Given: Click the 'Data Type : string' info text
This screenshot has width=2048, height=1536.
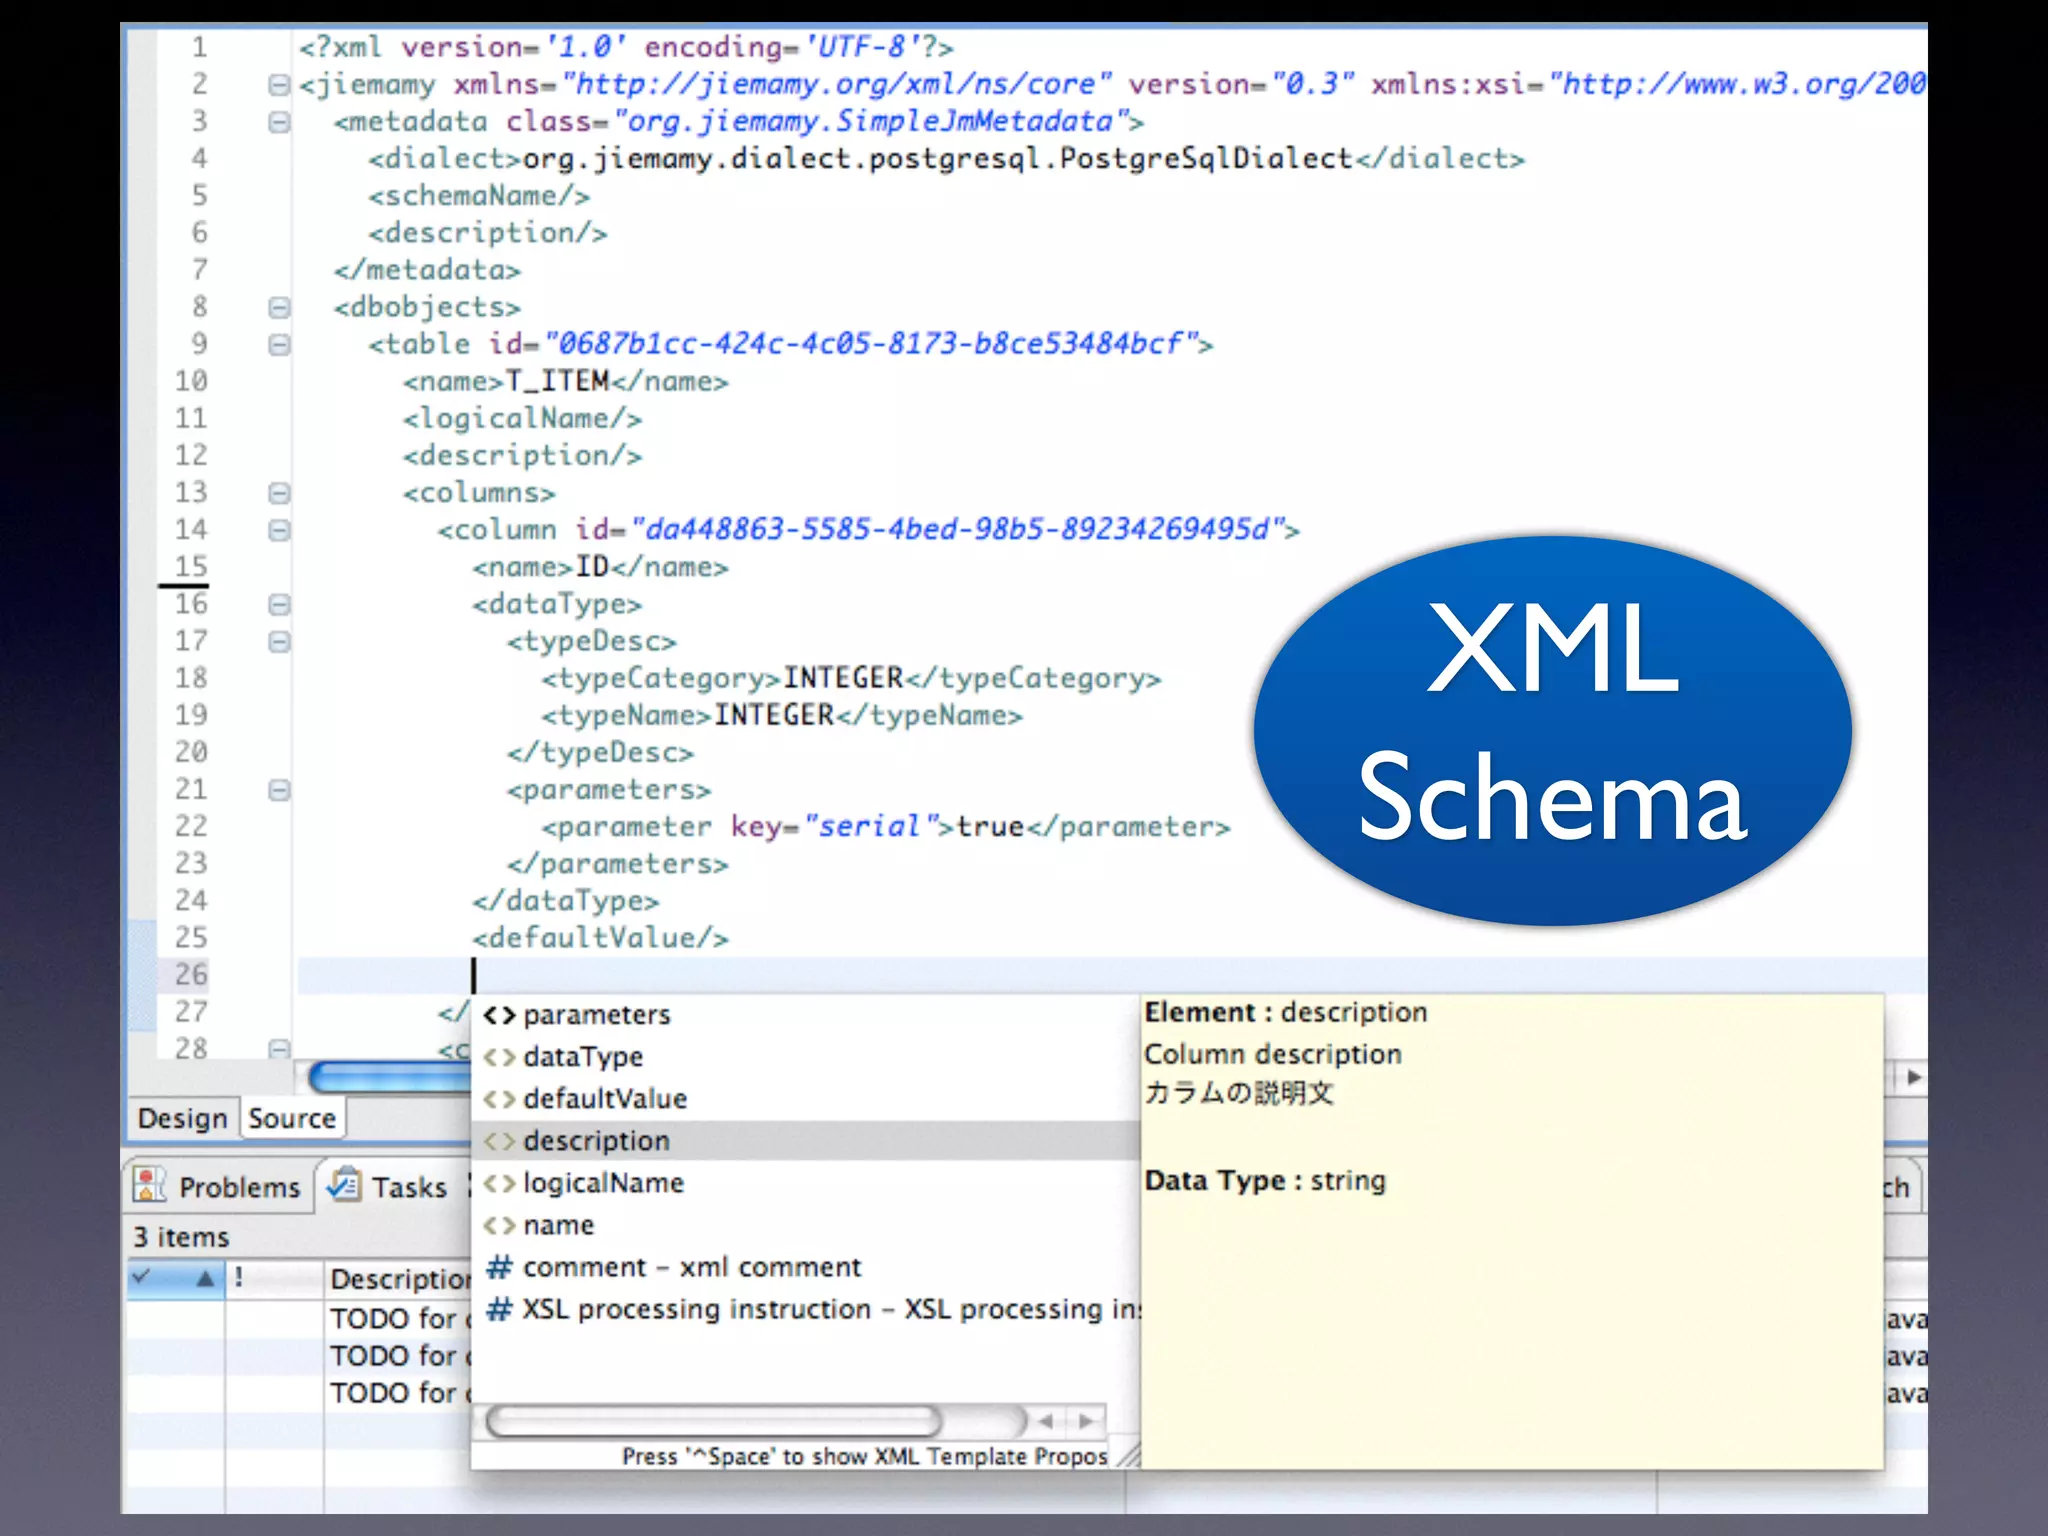Looking at the screenshot, I should (1265, 1181).
